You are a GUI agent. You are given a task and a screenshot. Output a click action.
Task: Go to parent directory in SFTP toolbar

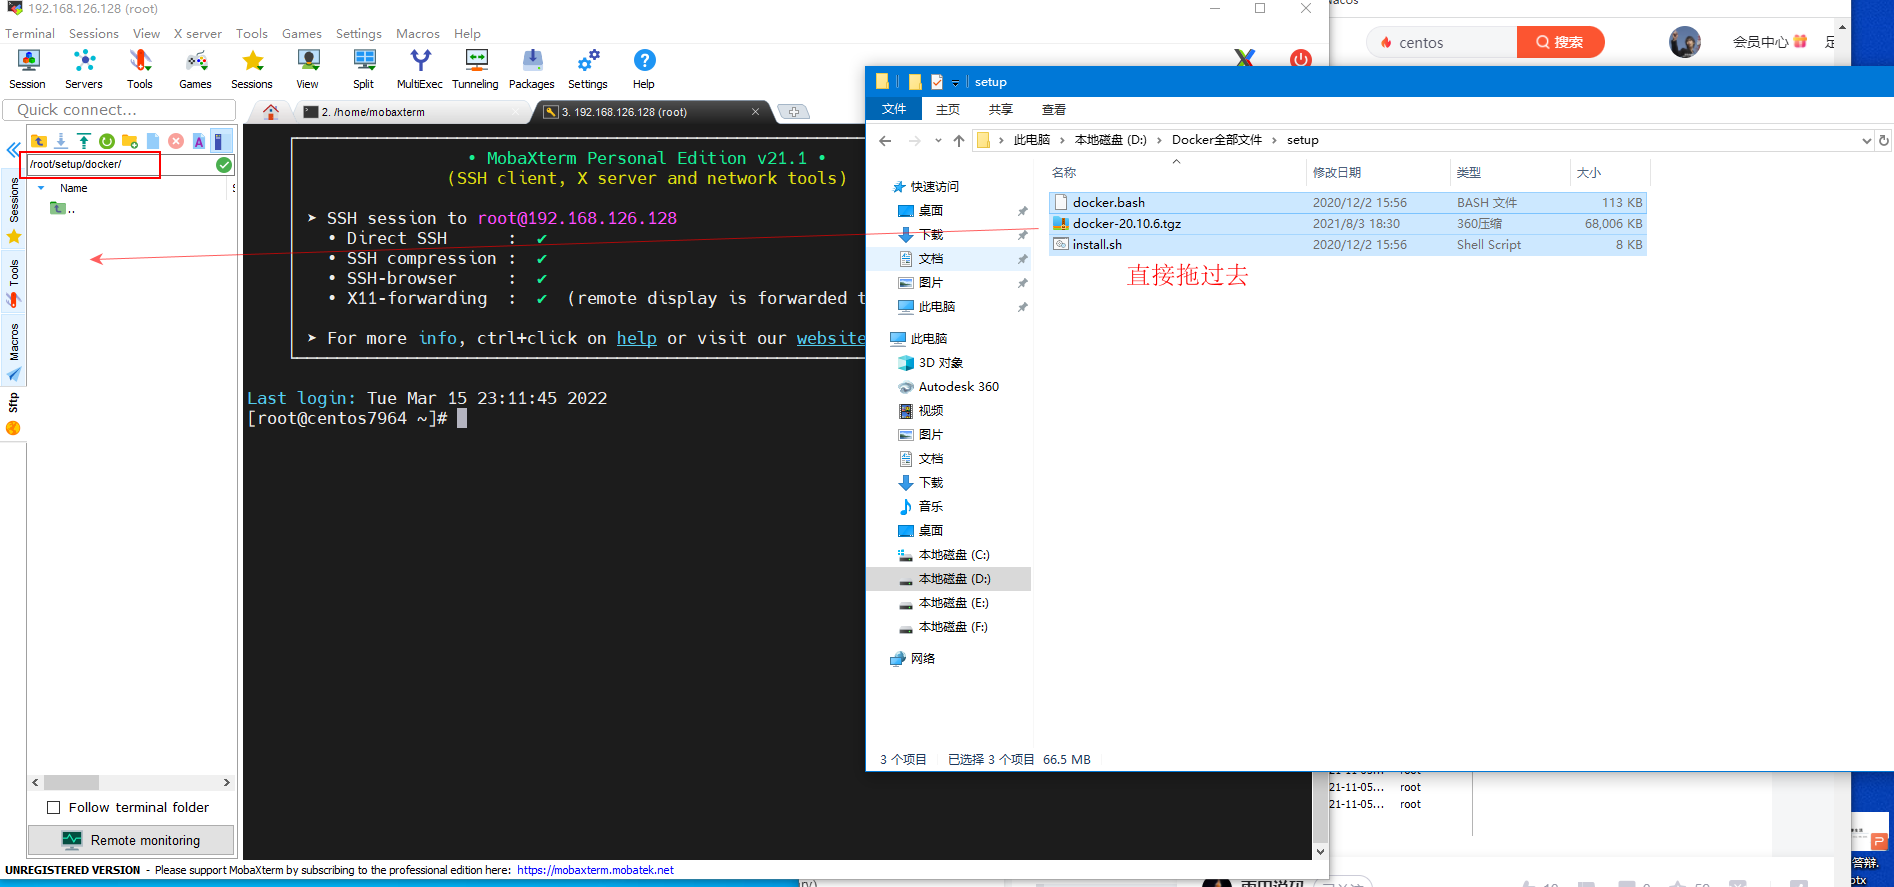point(39,141)
